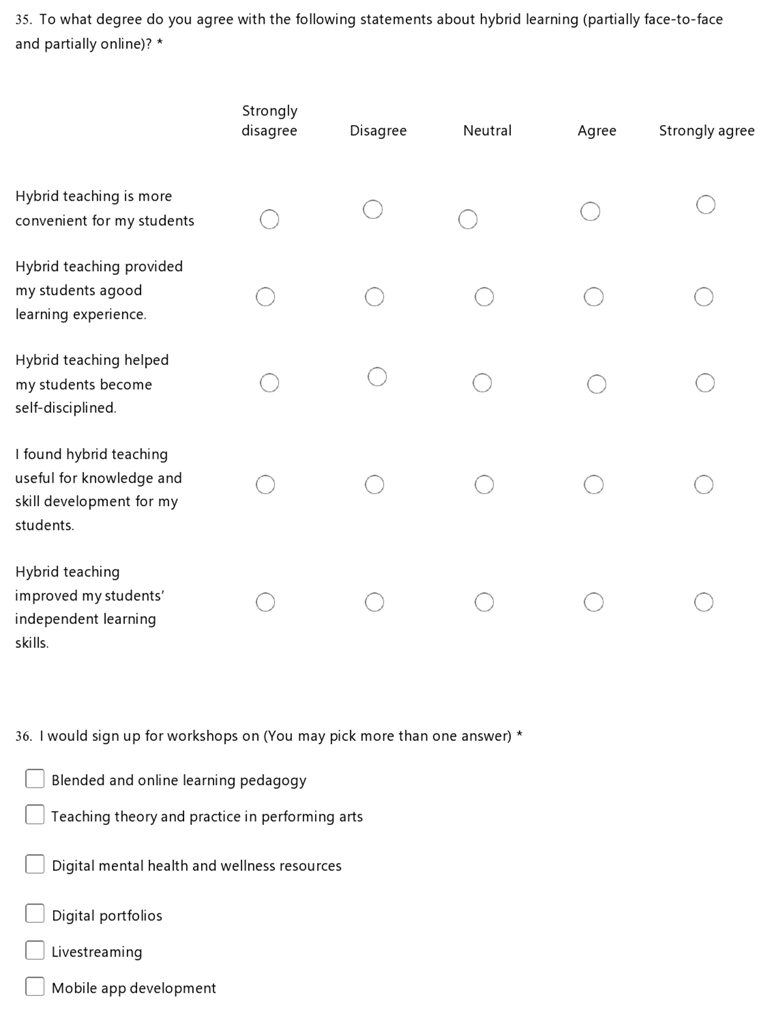Check the Digital portfolios workshop option
The image size is (778, 1014).
[35, 914]
